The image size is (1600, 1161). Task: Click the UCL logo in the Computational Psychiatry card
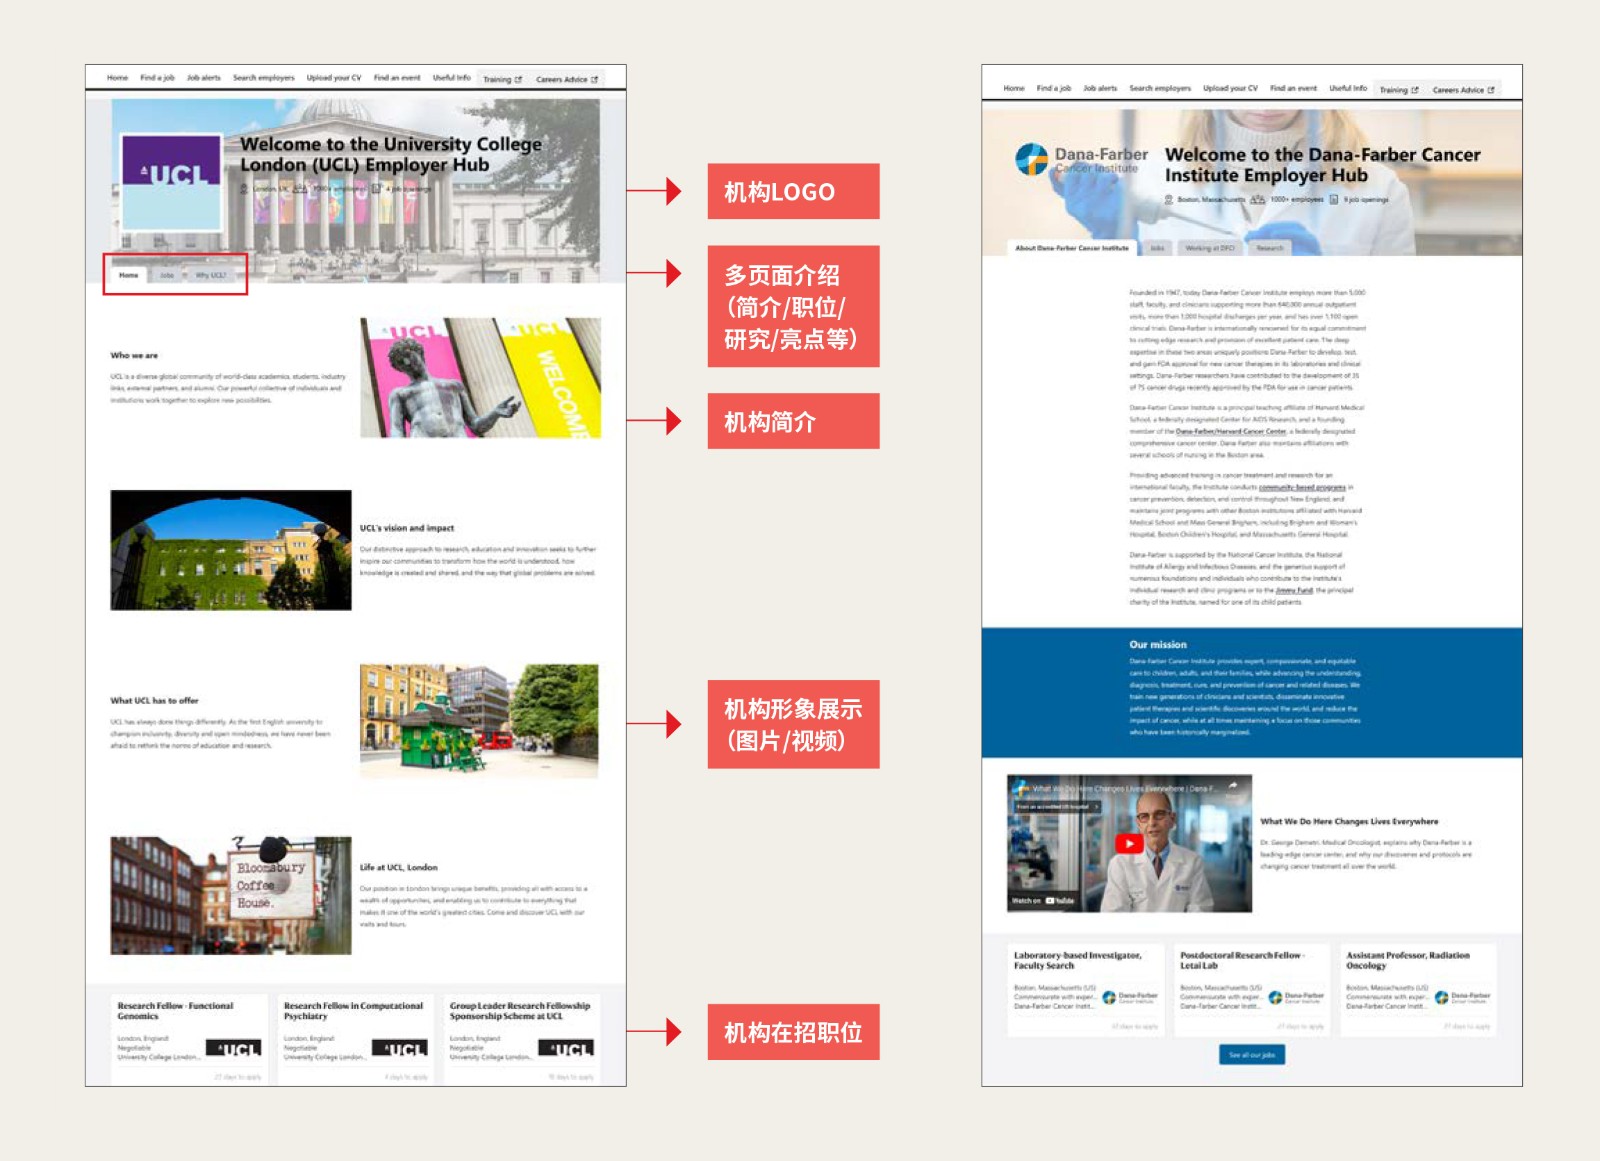point(399,1048)
